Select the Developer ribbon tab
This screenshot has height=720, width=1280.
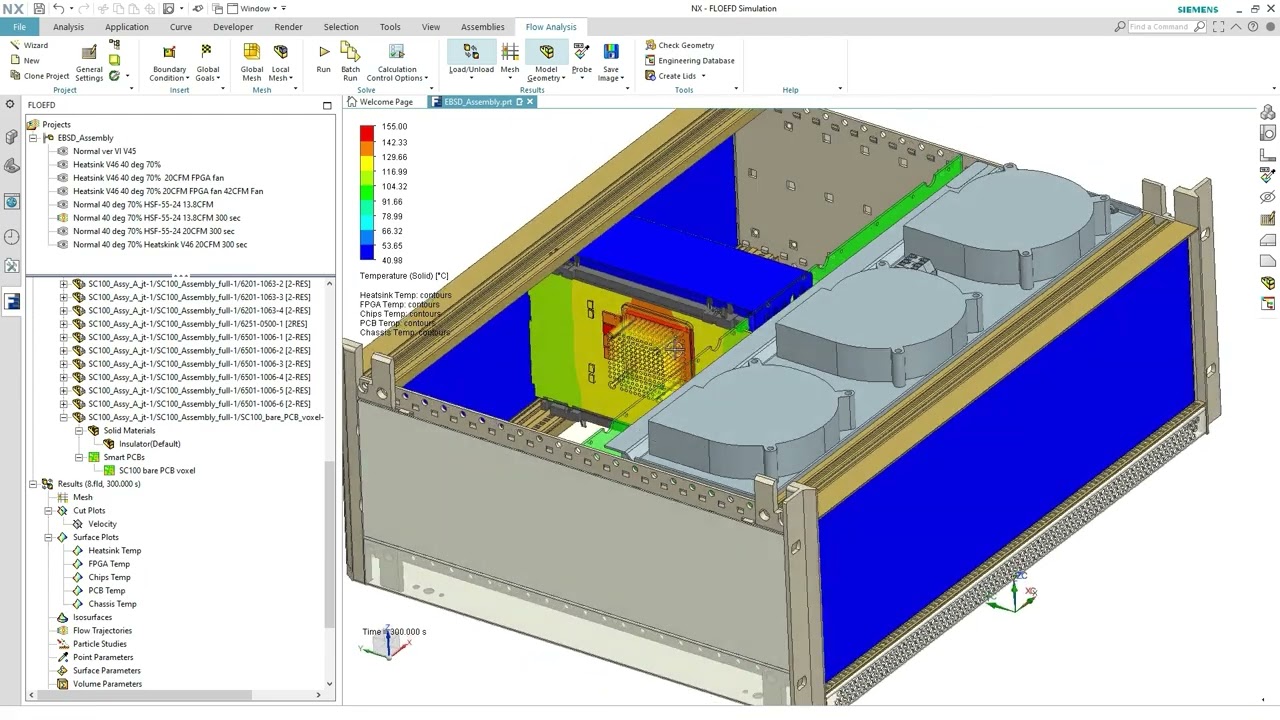[x=233, y=27]
